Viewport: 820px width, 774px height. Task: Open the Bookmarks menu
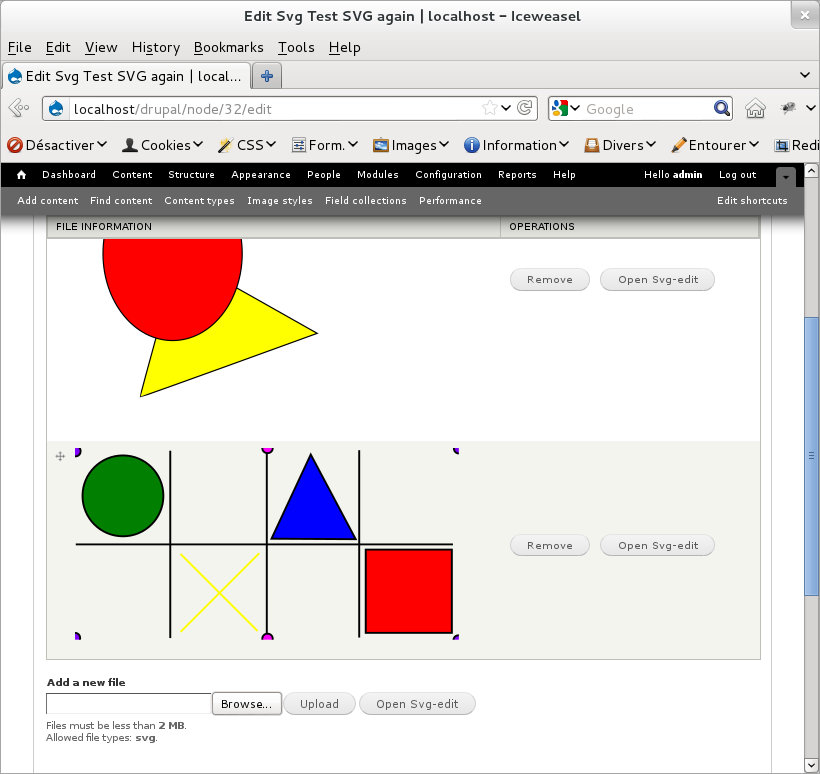228,47
